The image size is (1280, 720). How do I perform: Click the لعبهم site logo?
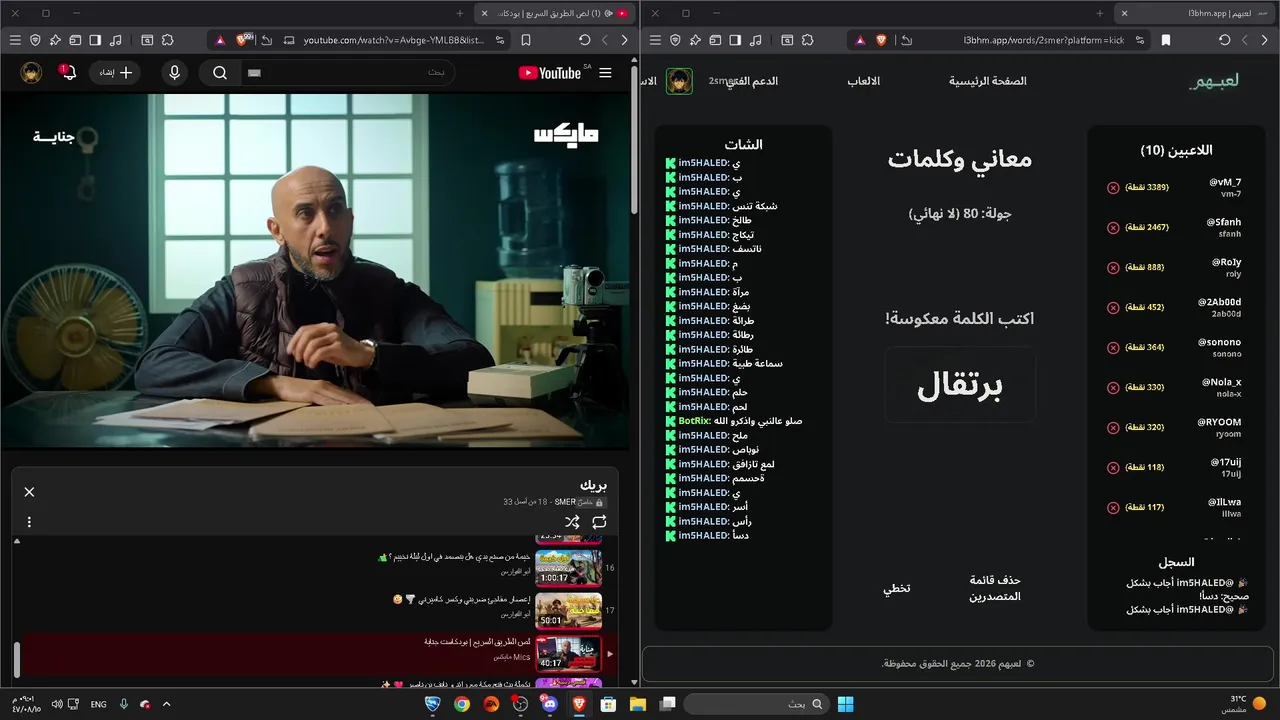click(x=1214, y=81)
